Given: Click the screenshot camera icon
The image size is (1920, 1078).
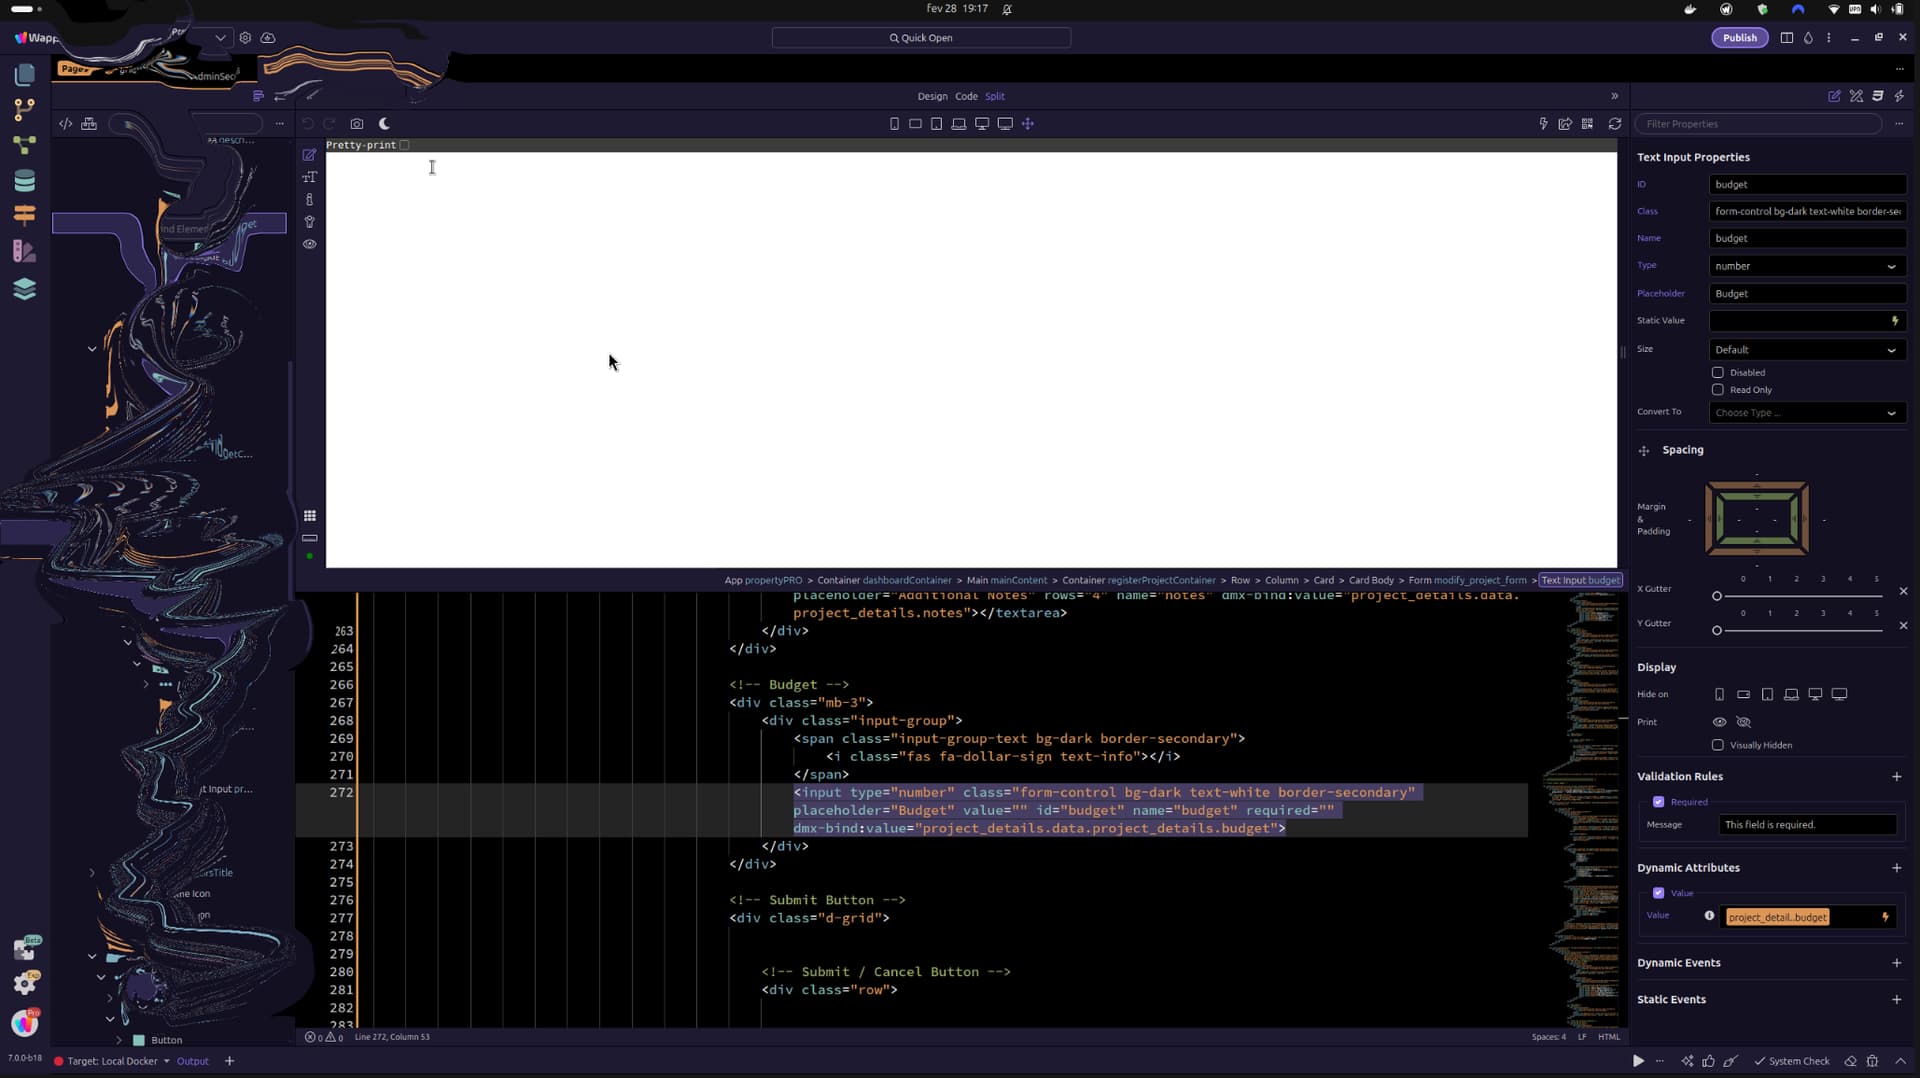Looking at the screenshot, I should (x=357, y=124).
